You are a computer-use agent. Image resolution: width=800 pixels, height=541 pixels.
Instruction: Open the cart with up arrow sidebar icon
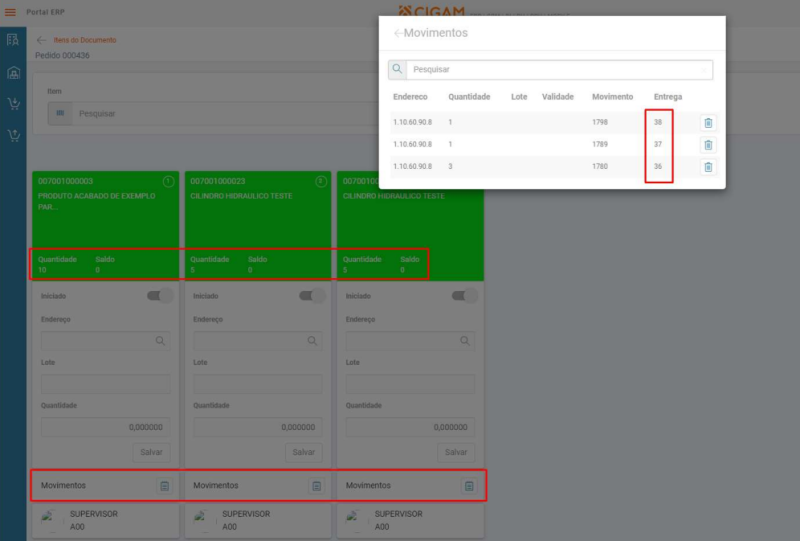pyautogui.click(x=13, y=135)
